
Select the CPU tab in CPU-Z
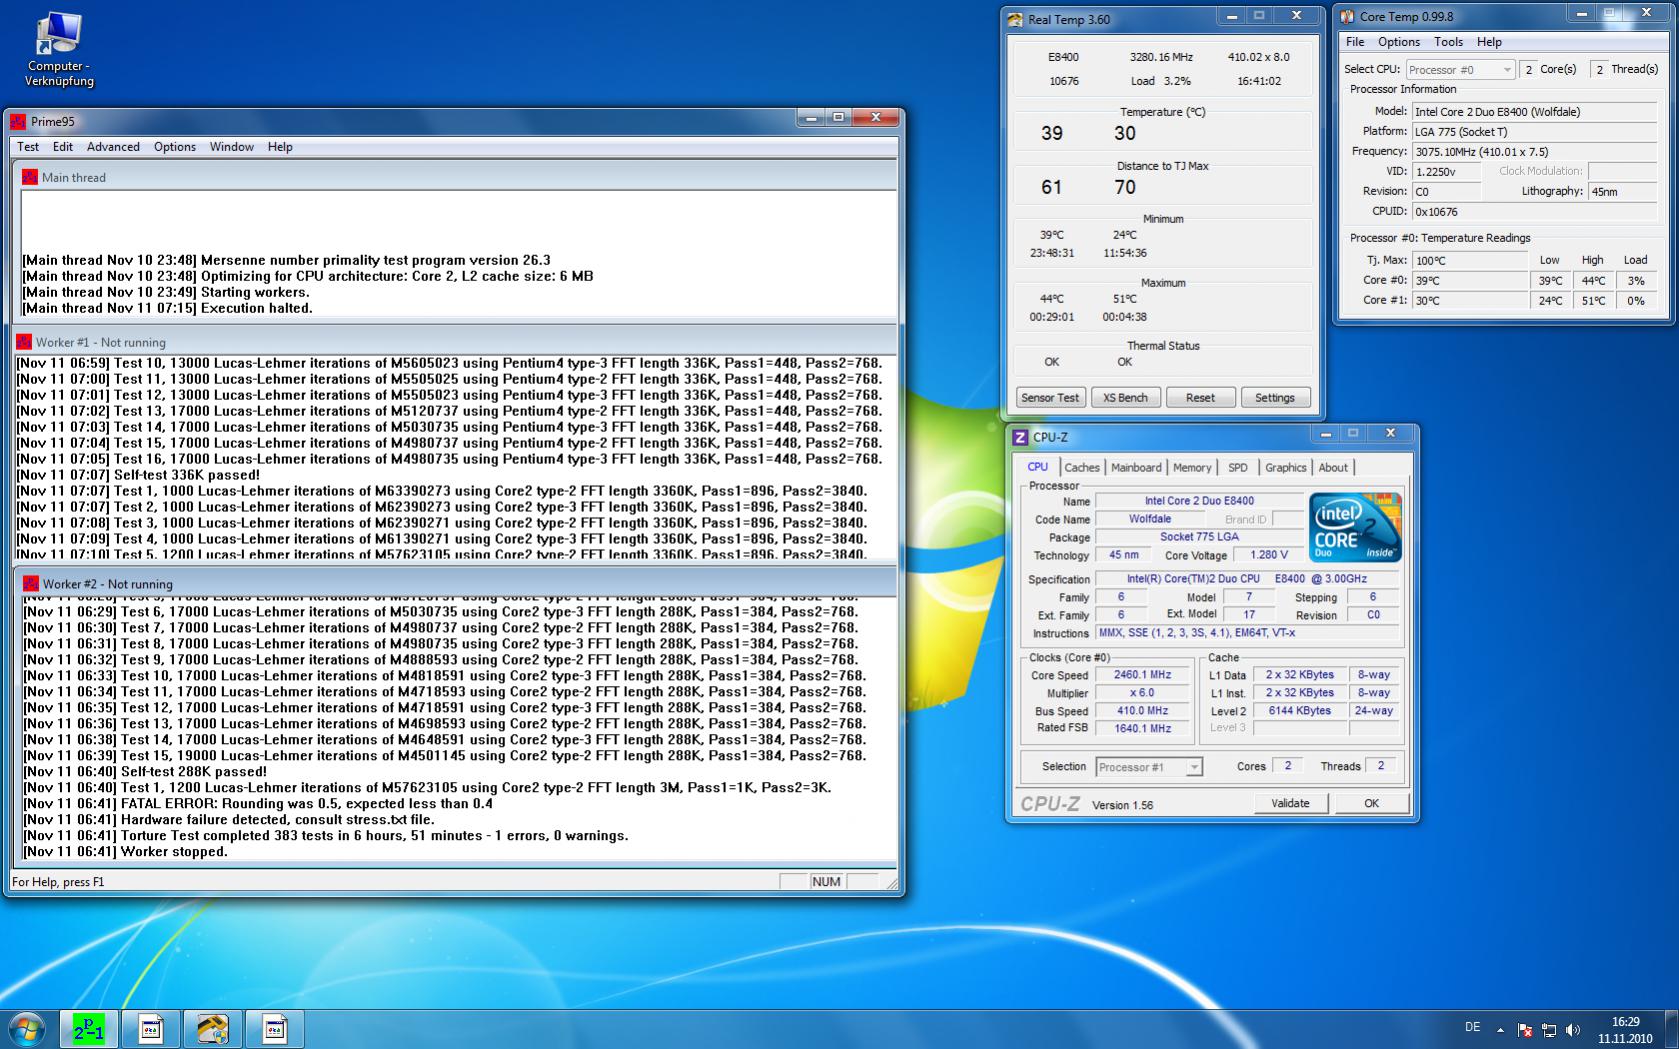coord(1038,467)
